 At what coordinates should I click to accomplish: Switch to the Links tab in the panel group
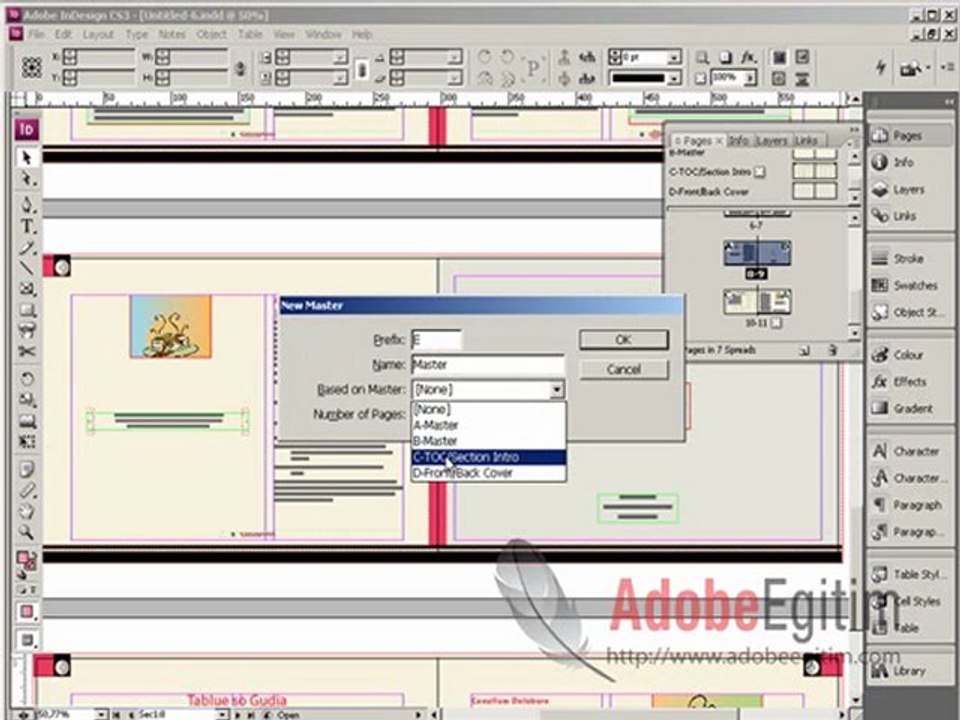806,141
